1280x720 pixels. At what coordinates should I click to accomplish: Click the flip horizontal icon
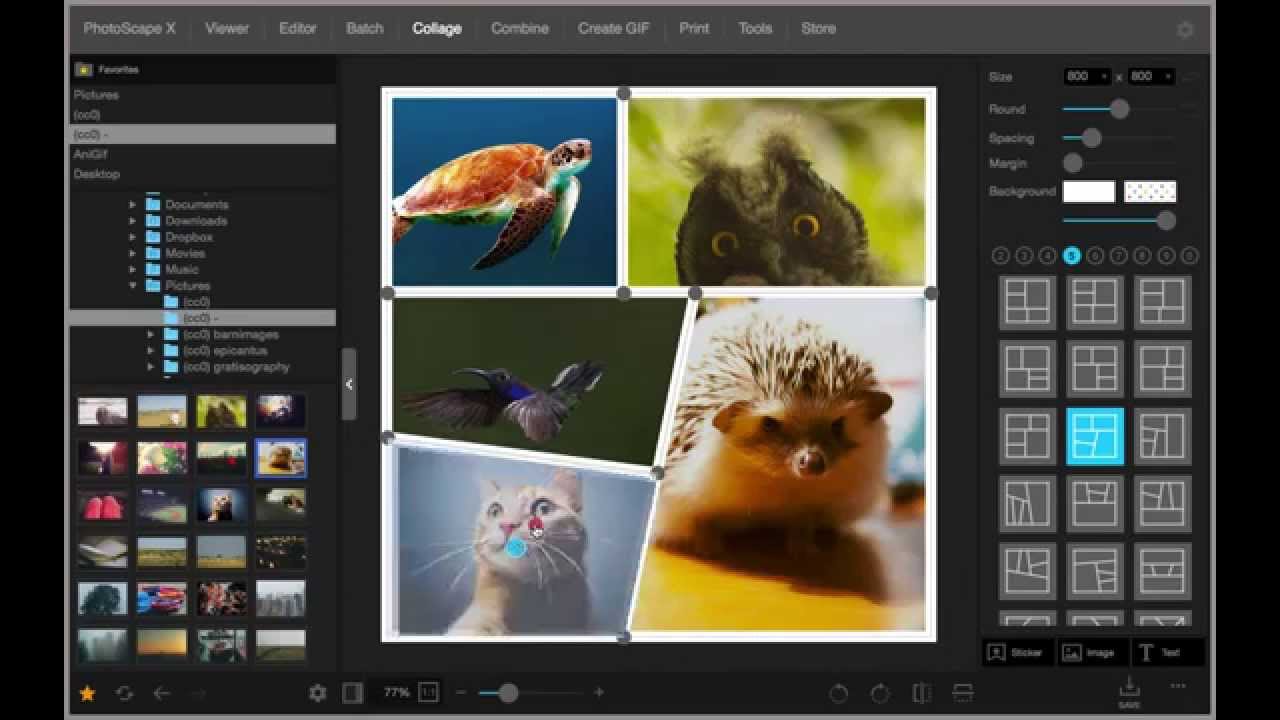922,693
